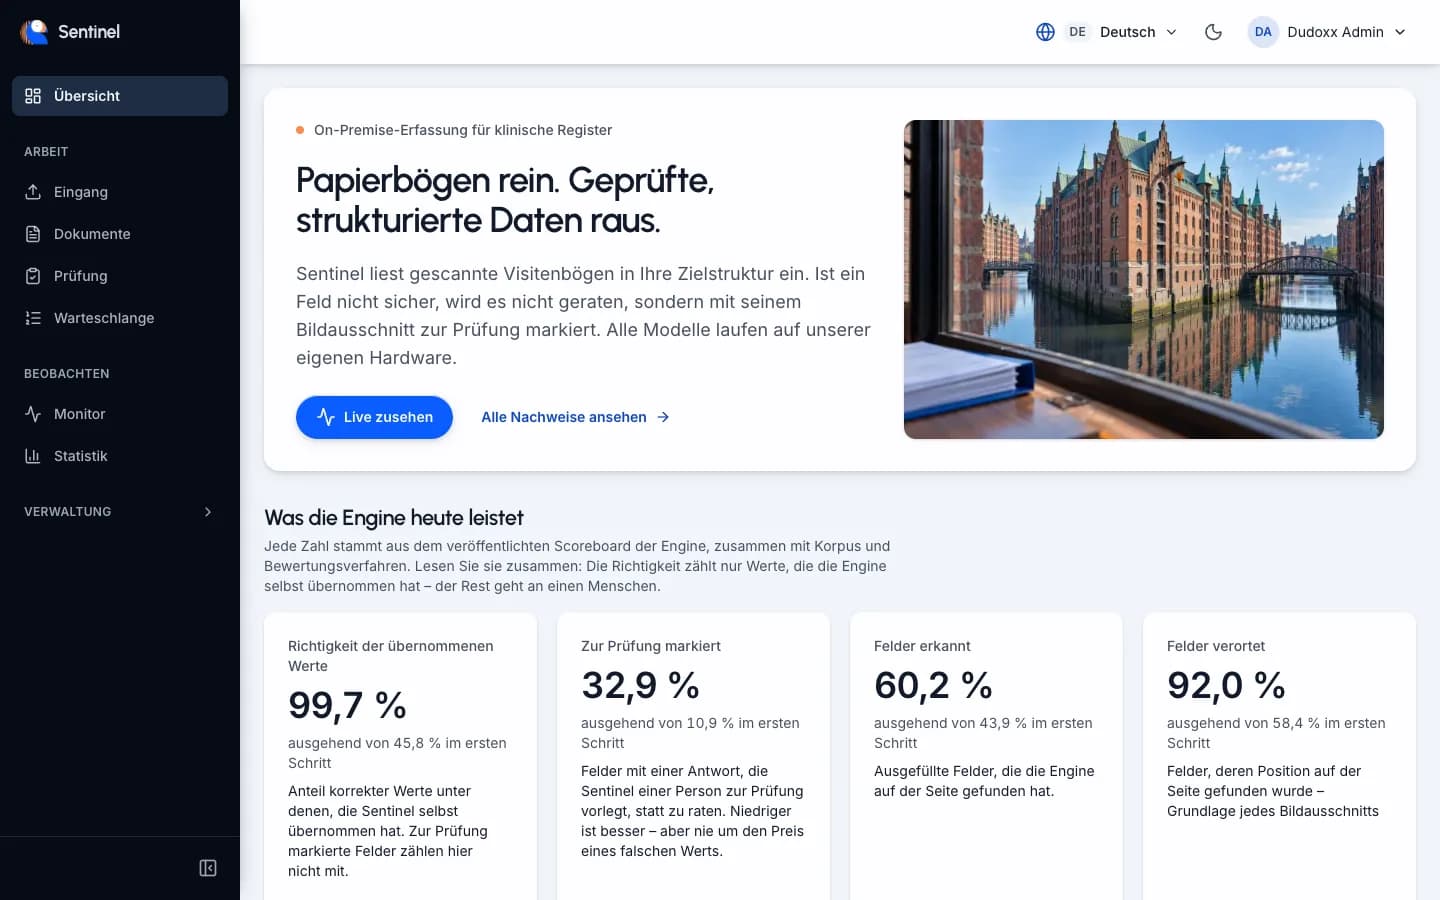Screen dimensions: 1440x900
Task: Open Eingang upload icon in sidebar
Action: coord(33,192)
